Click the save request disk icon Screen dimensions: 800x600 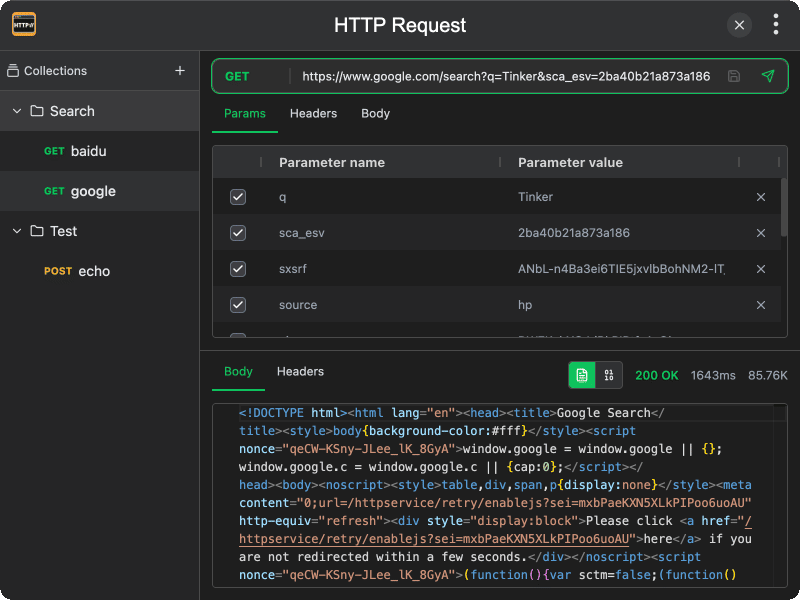734,76
